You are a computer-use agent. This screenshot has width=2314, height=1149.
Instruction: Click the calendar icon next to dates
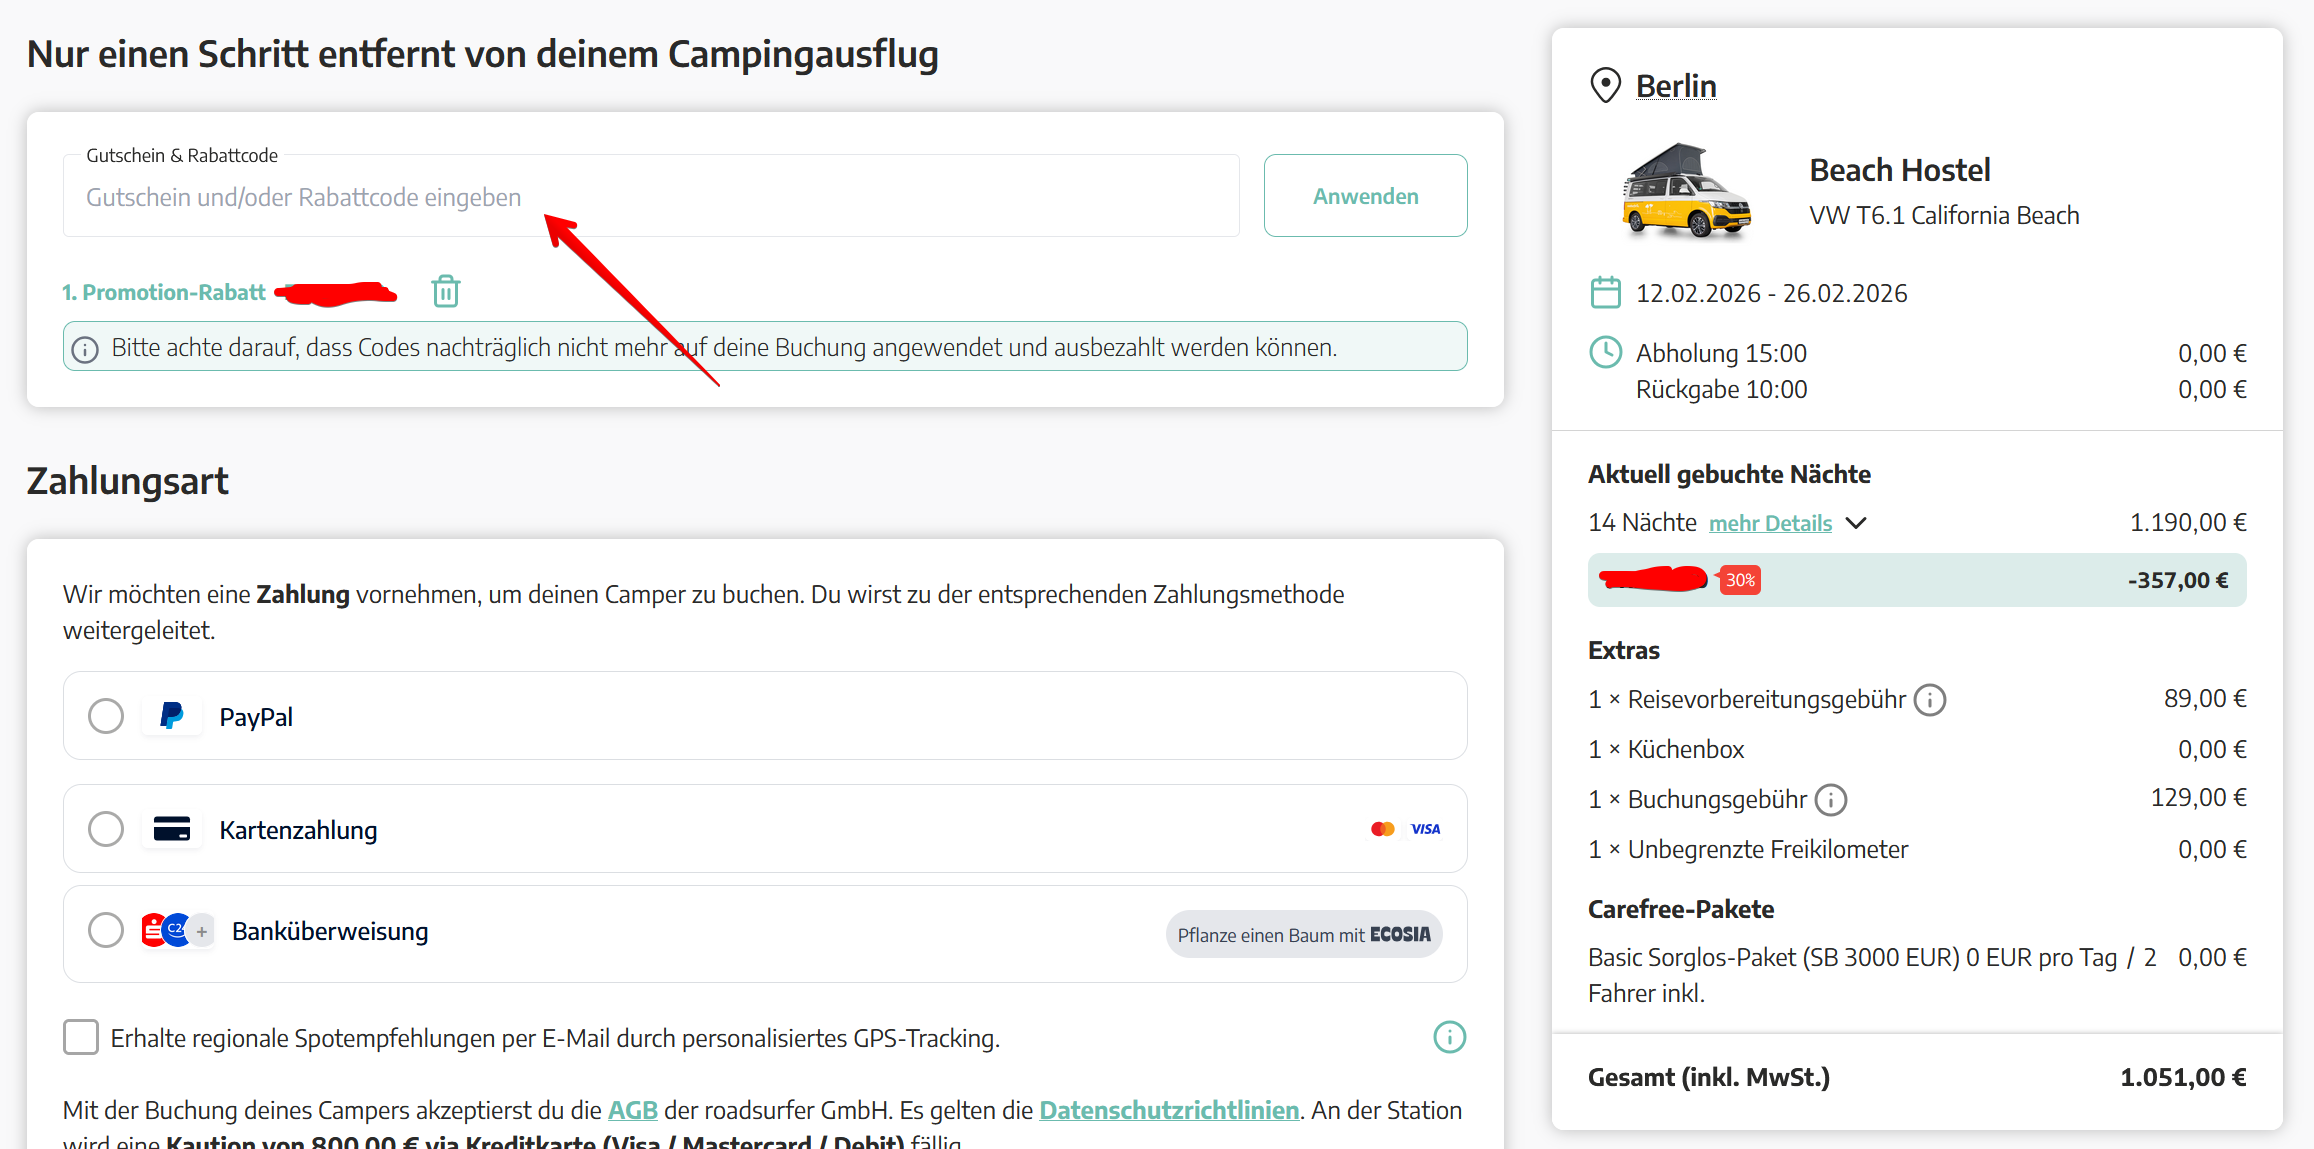tap(1605, 293)
